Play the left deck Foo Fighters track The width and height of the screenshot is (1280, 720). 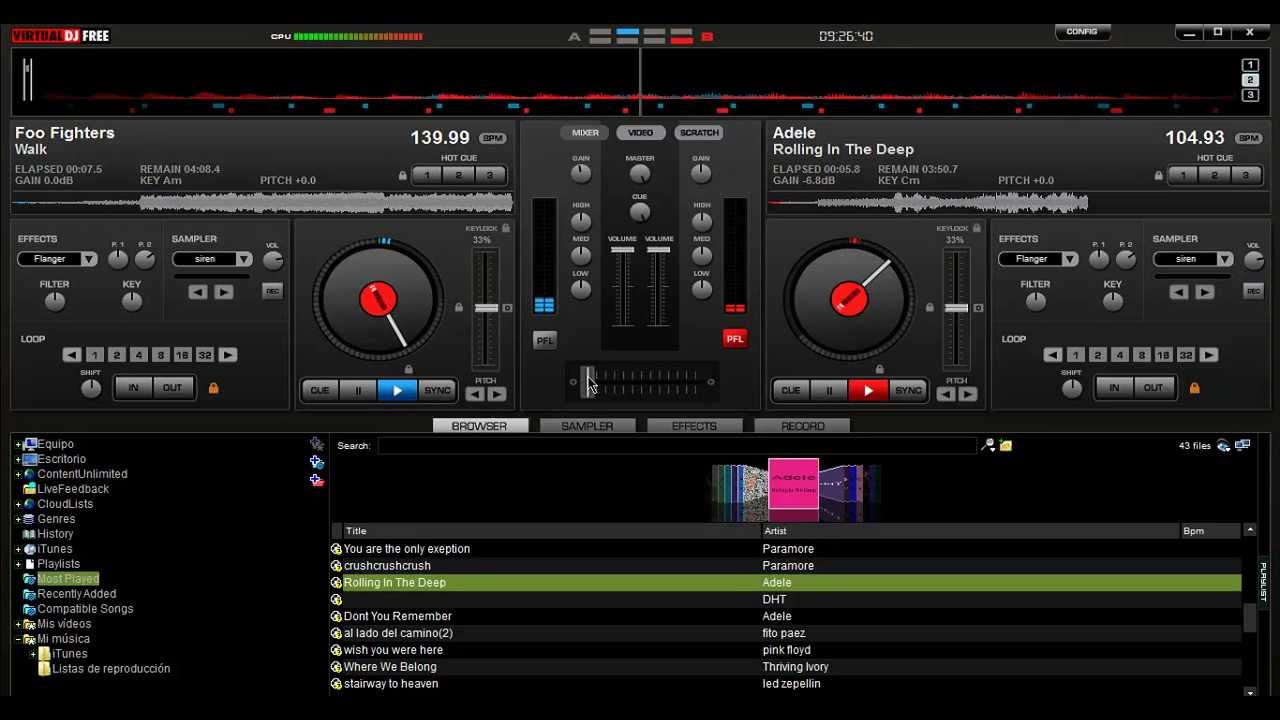(x=397, y=390)
